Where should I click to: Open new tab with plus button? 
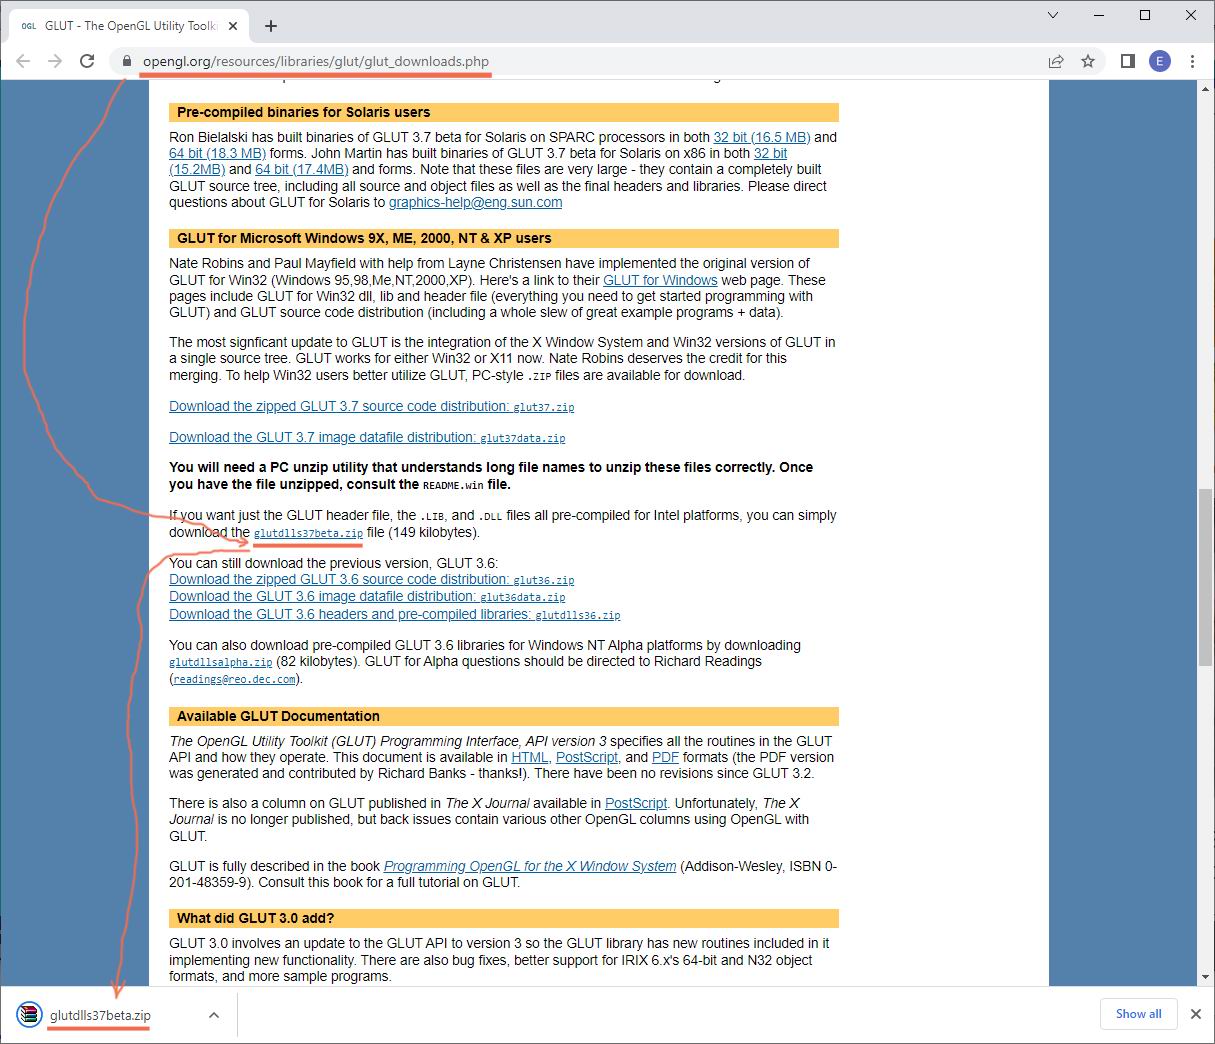tap(271, 26)
